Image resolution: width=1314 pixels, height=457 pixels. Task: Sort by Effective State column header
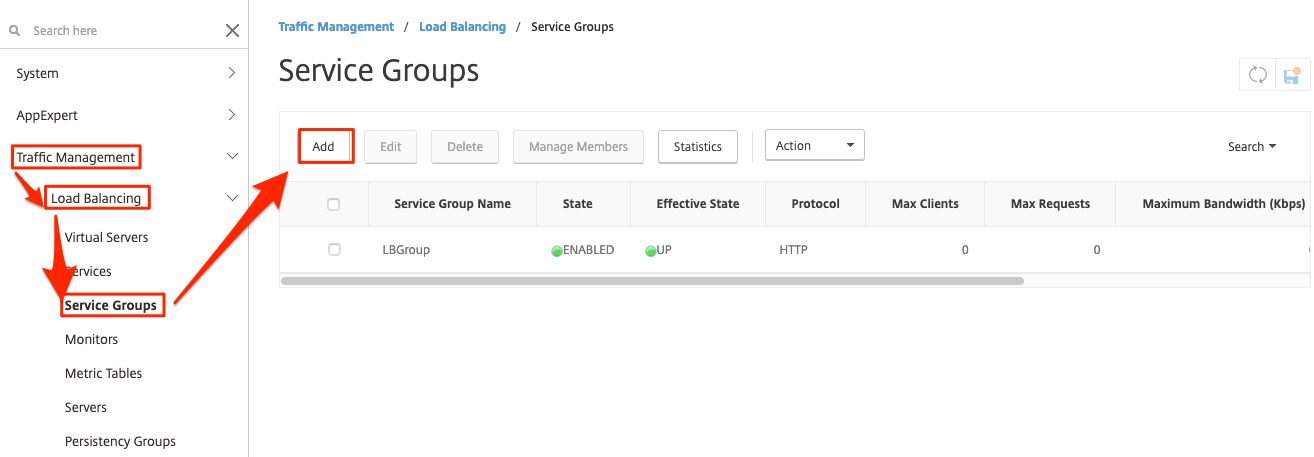(698, 204)
